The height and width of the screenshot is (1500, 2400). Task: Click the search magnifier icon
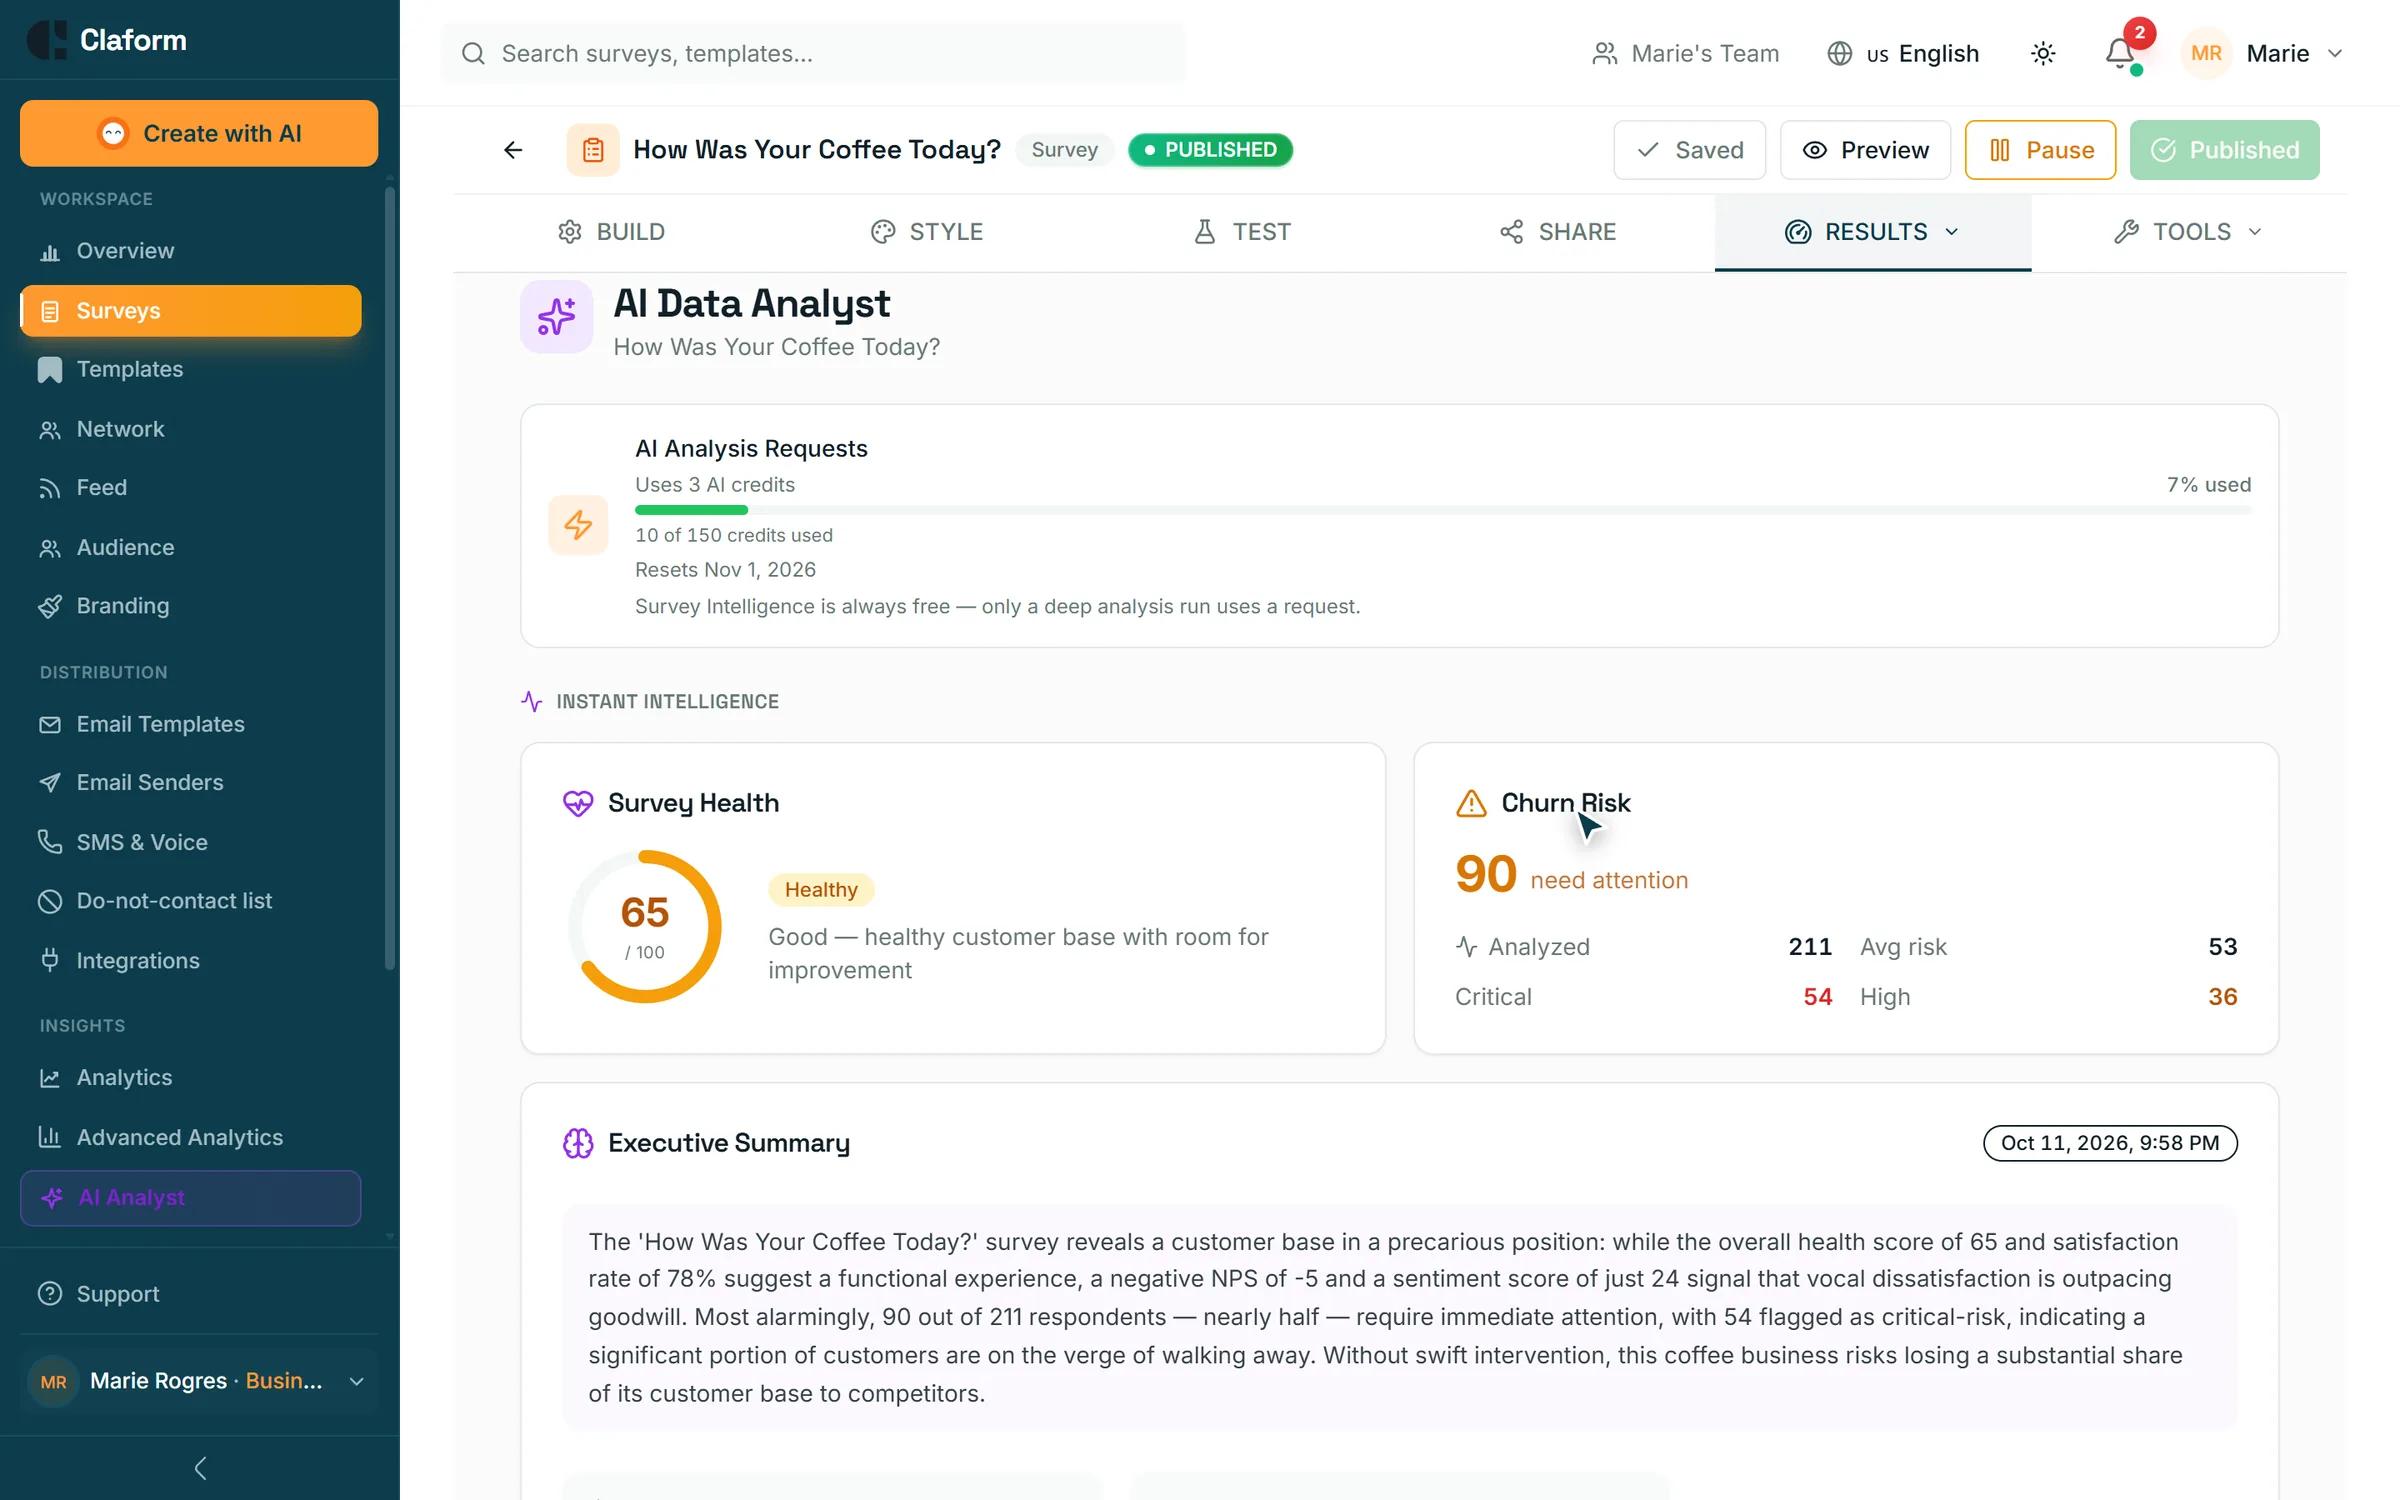point(473,53)
